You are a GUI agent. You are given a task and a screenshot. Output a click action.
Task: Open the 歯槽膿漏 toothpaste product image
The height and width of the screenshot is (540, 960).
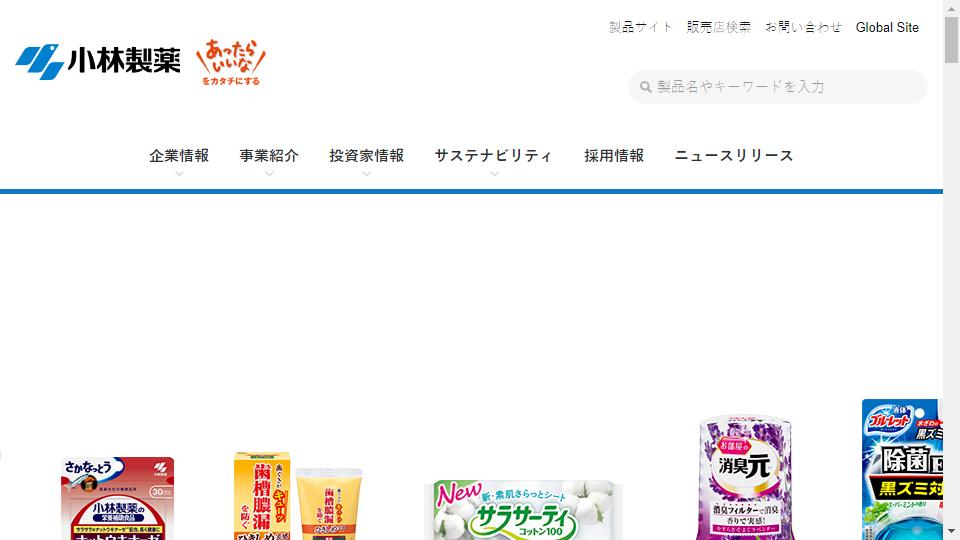pos(298,496)
